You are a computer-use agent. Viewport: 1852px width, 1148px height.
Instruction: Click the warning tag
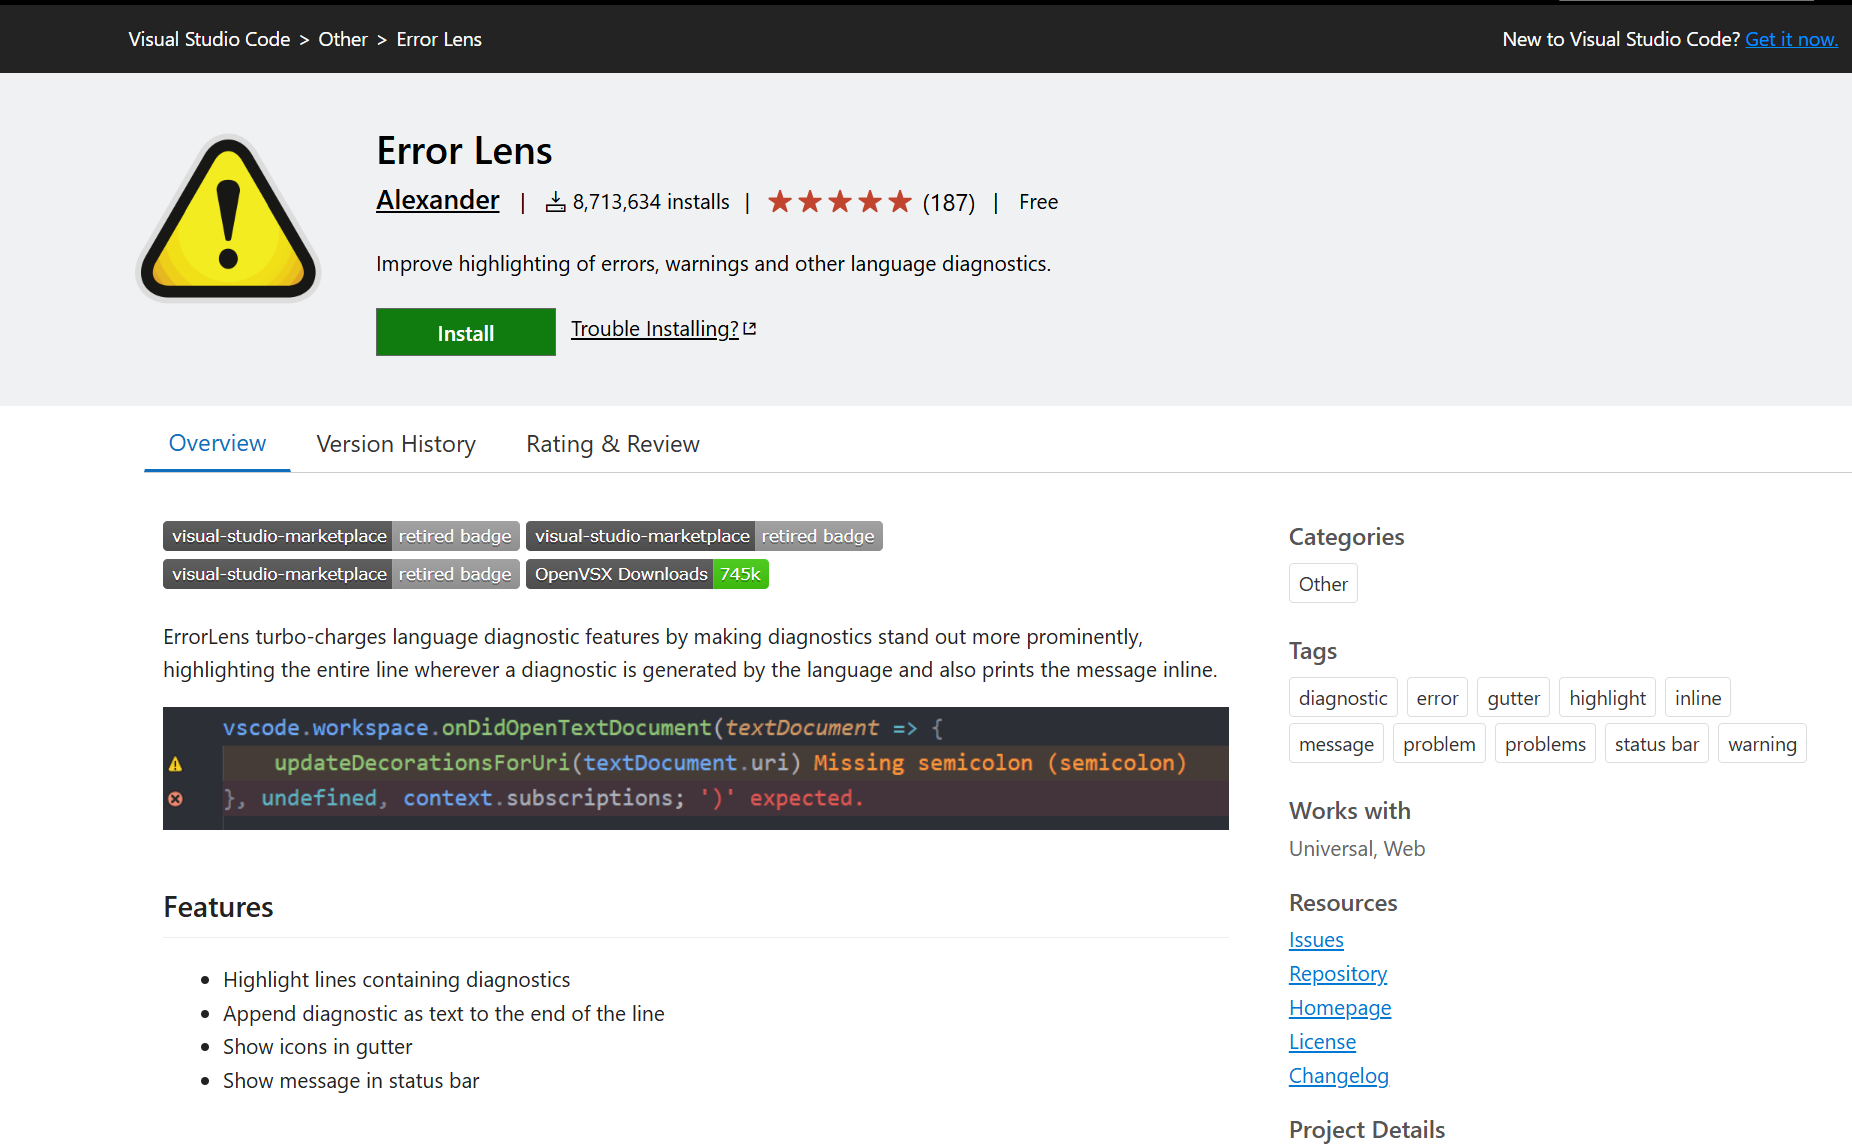pos(1762,744)
